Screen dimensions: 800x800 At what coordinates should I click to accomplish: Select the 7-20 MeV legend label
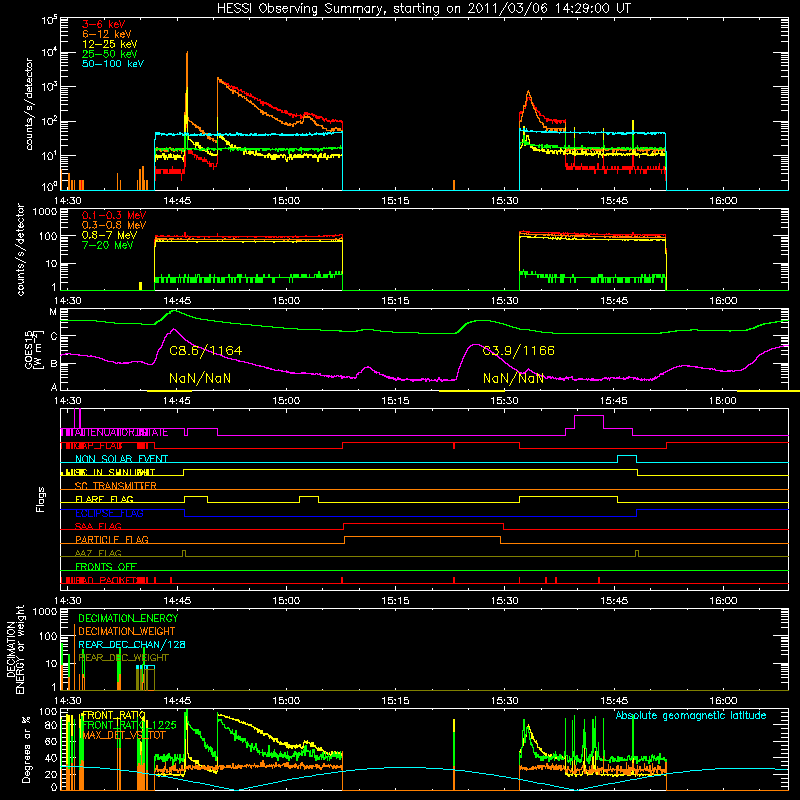pos(108,245)
